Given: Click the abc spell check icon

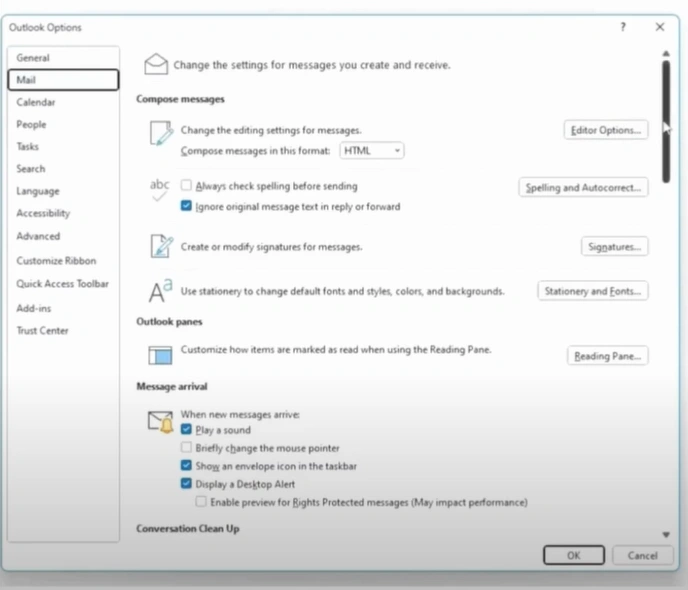Looking at the screenshot, I should pos(159,190).
